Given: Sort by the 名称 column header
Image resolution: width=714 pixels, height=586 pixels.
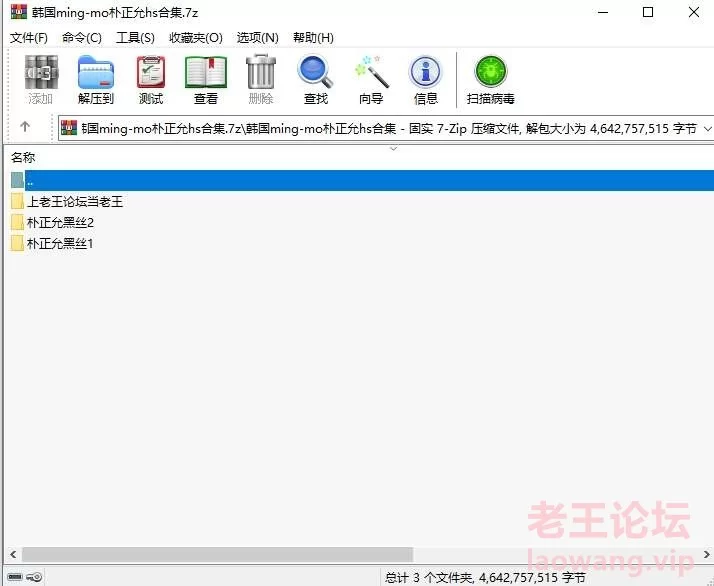Looking at the screenshot, I should tap(23, 158).
